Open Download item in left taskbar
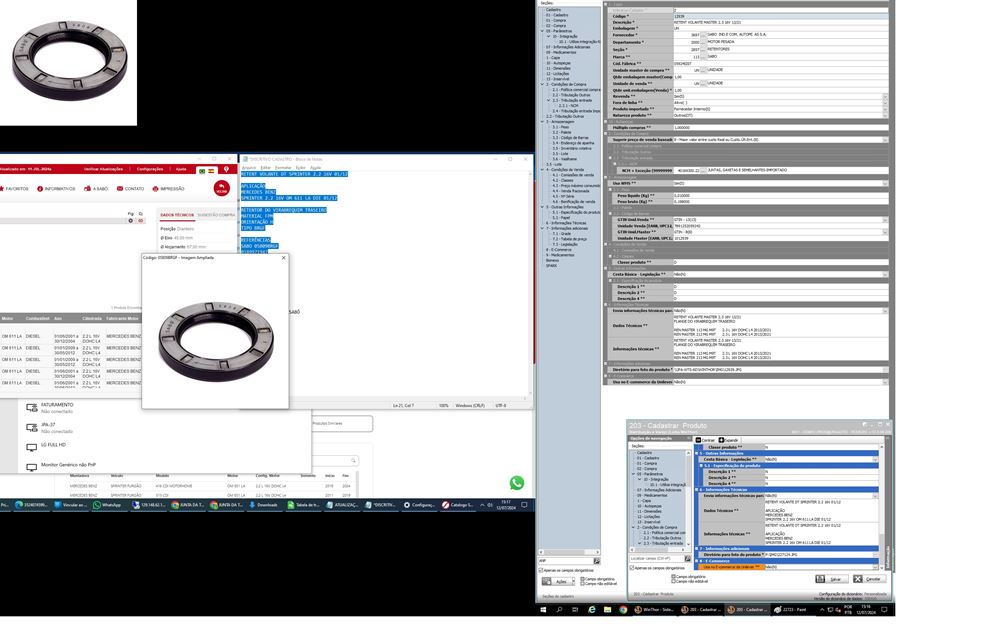 pos(263,505)
